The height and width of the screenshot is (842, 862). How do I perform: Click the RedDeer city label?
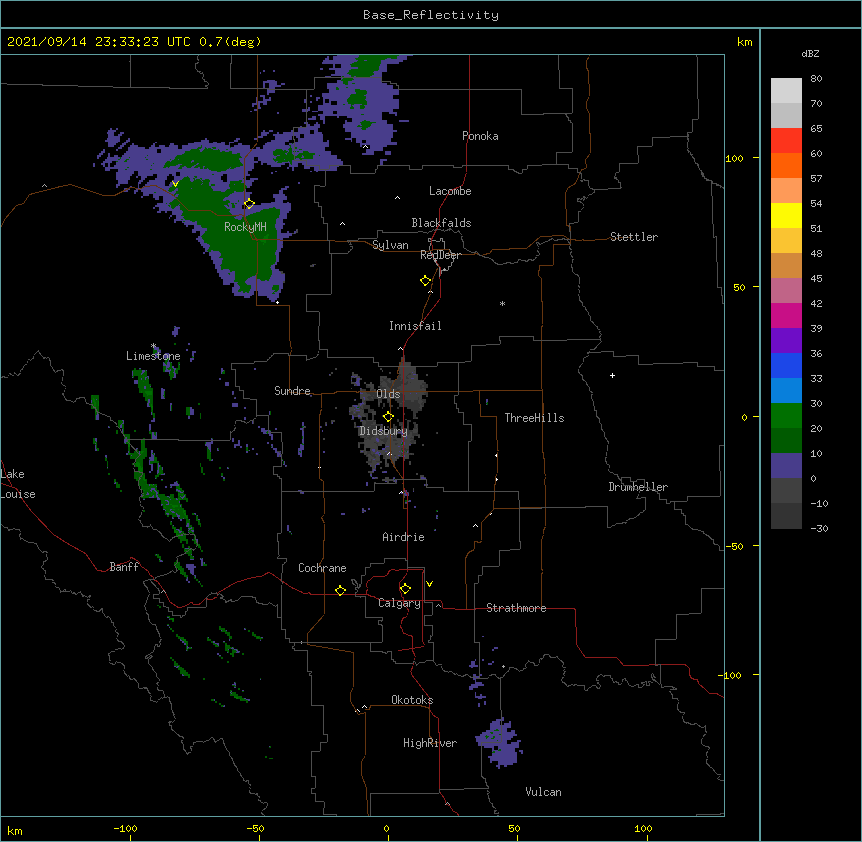440,255
